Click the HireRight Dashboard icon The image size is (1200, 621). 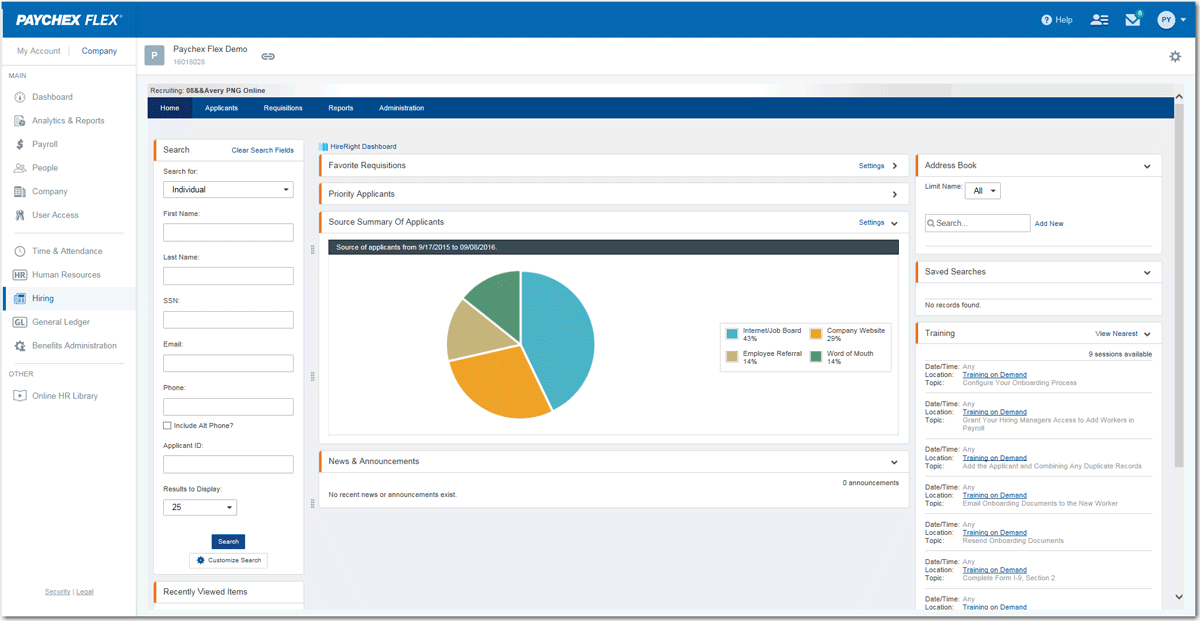click(x=323, y=147)
